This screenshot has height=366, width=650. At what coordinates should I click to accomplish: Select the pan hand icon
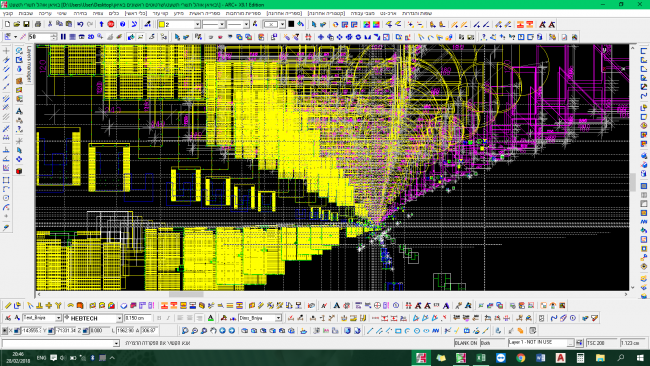(213, 330)
